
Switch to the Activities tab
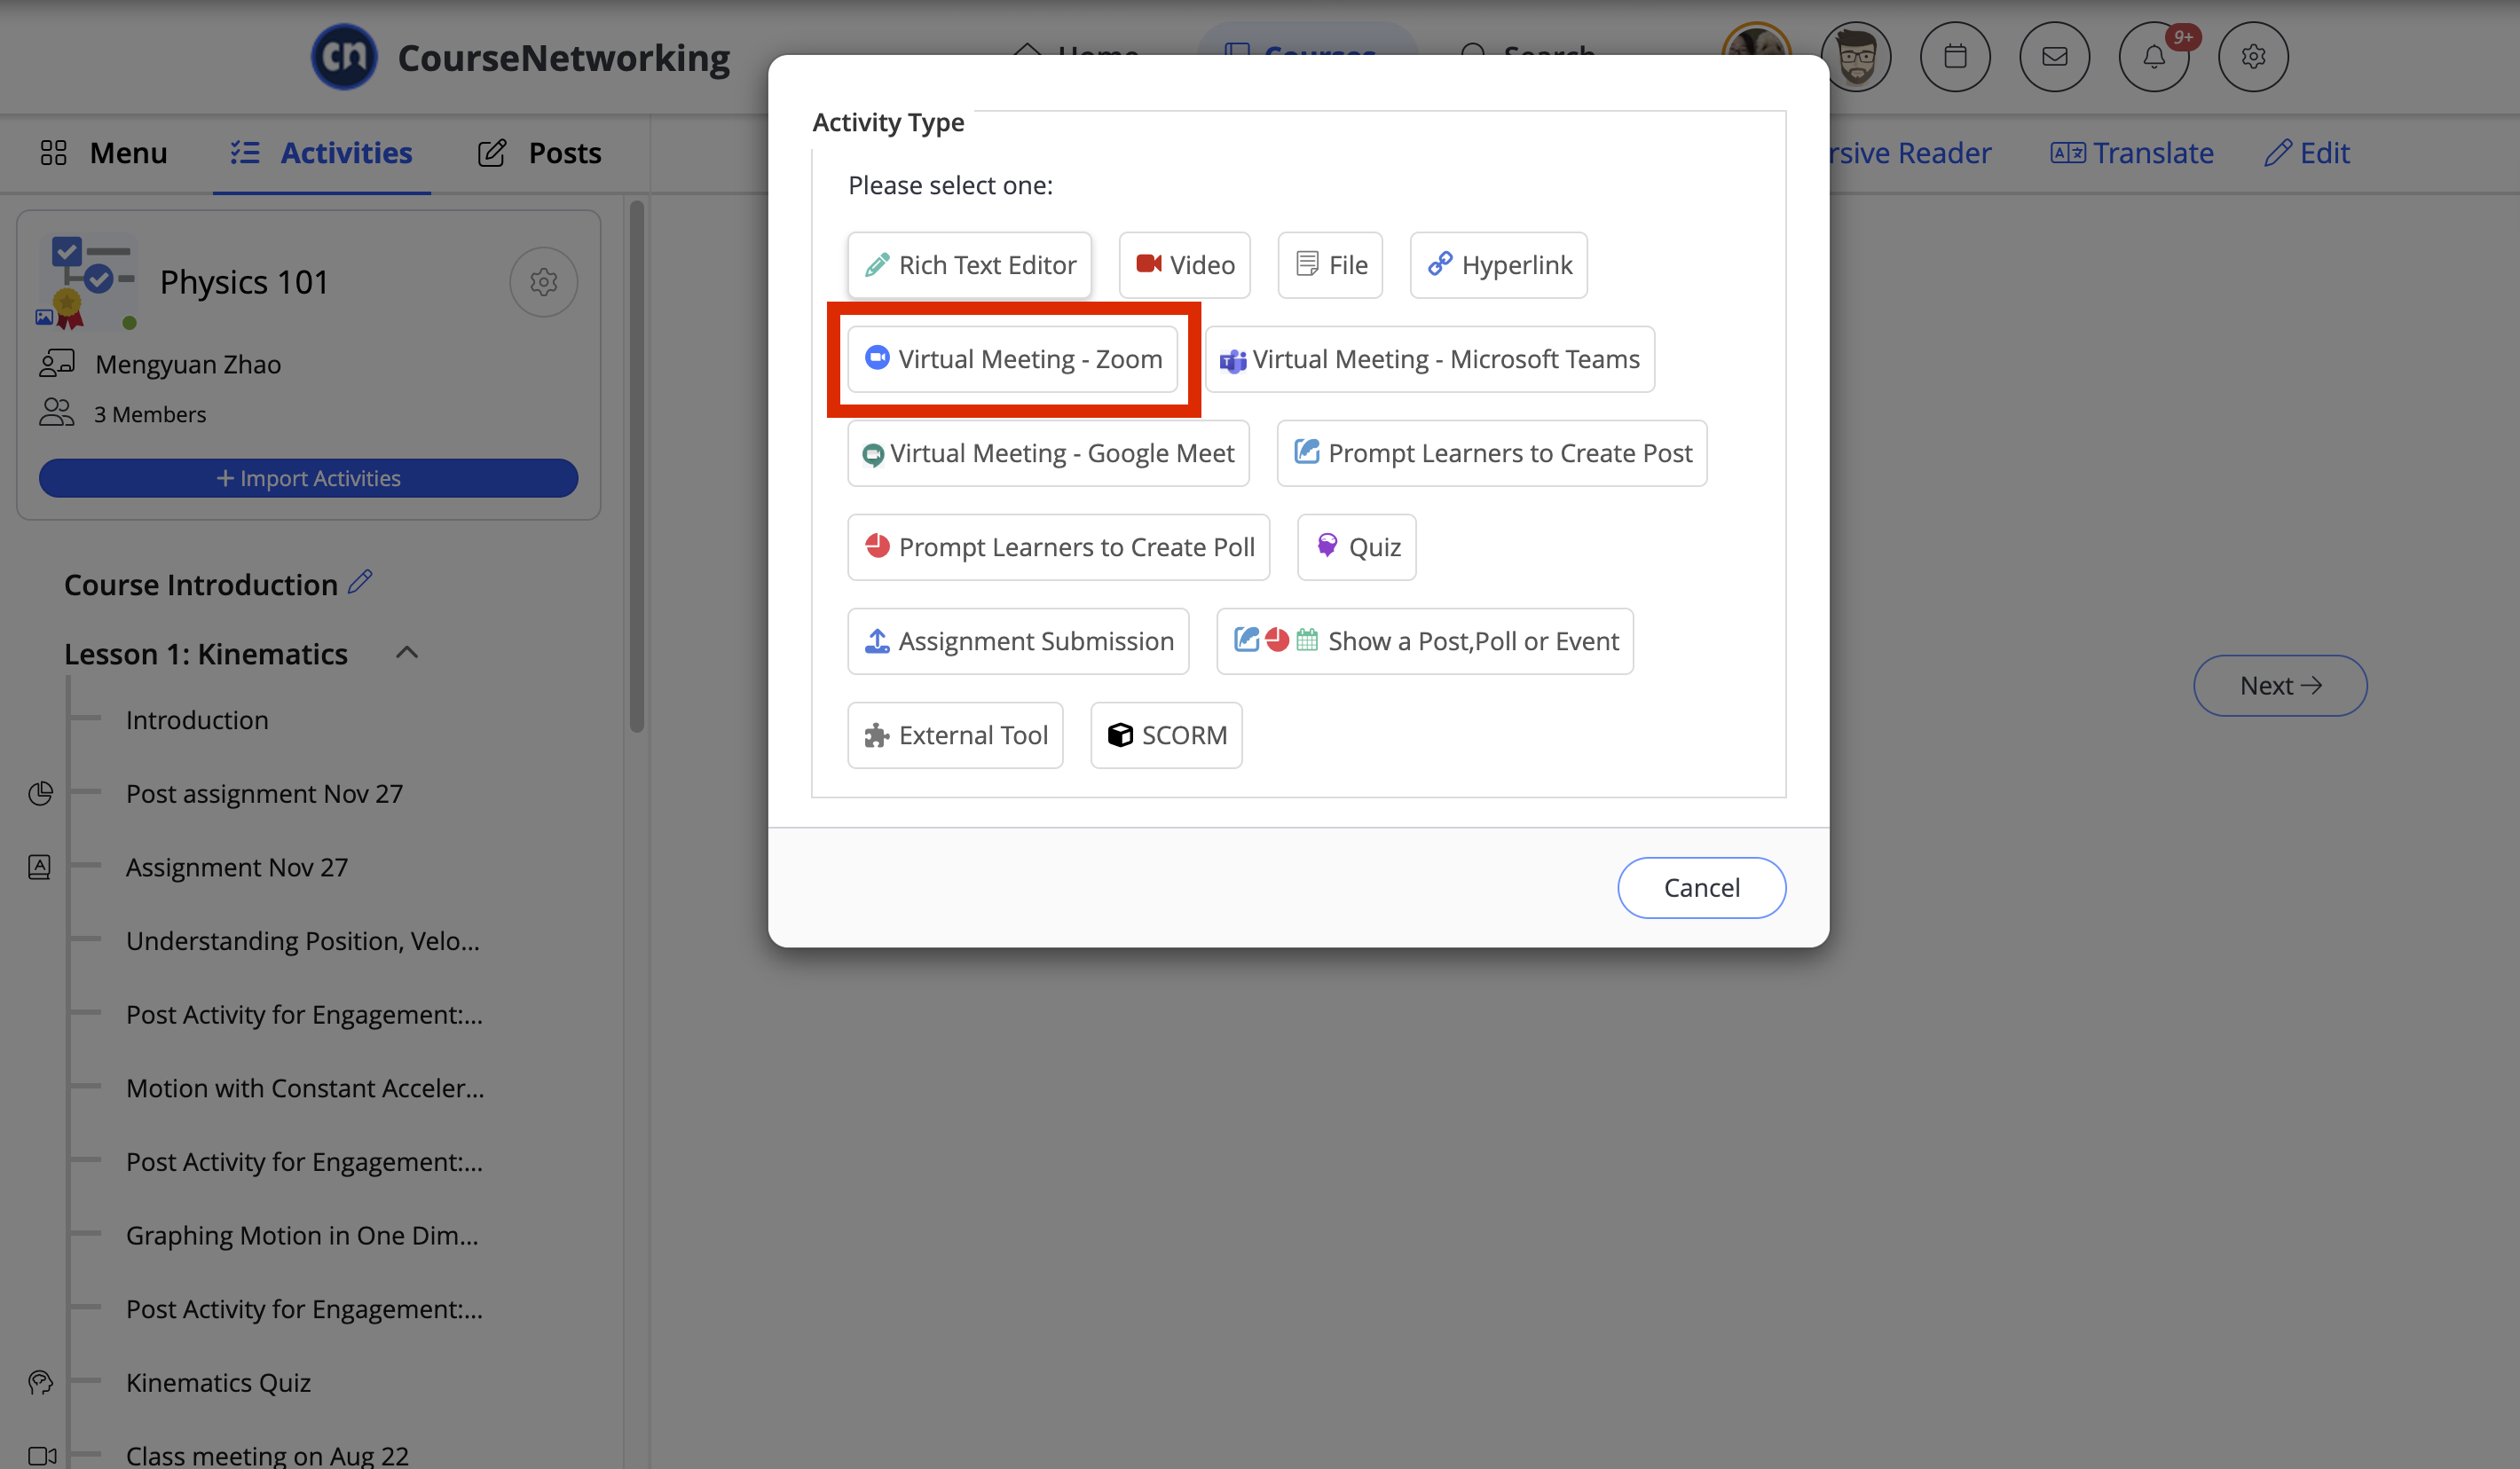click(321, 153)
